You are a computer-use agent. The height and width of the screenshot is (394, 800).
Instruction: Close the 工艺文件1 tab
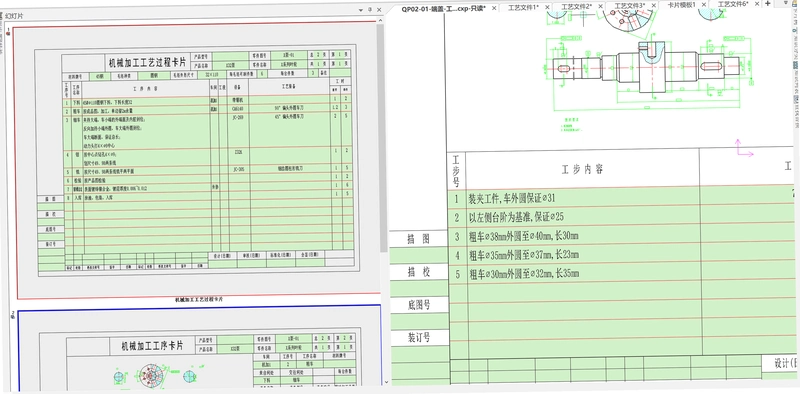pyautogui.click(x=547, y=7)
